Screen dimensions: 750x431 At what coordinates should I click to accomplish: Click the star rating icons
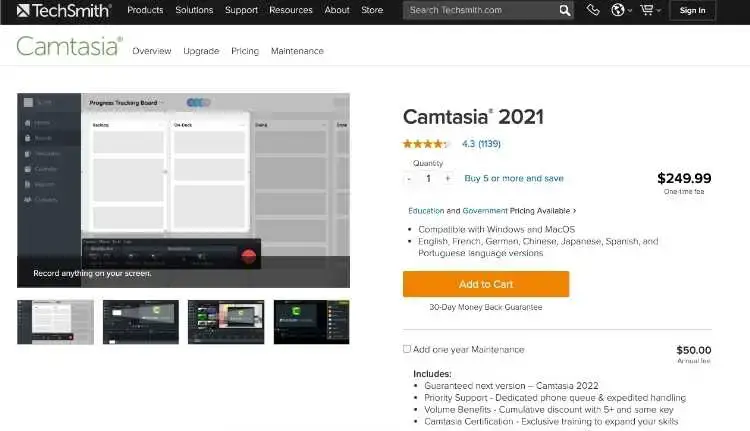tap(425, 144)
